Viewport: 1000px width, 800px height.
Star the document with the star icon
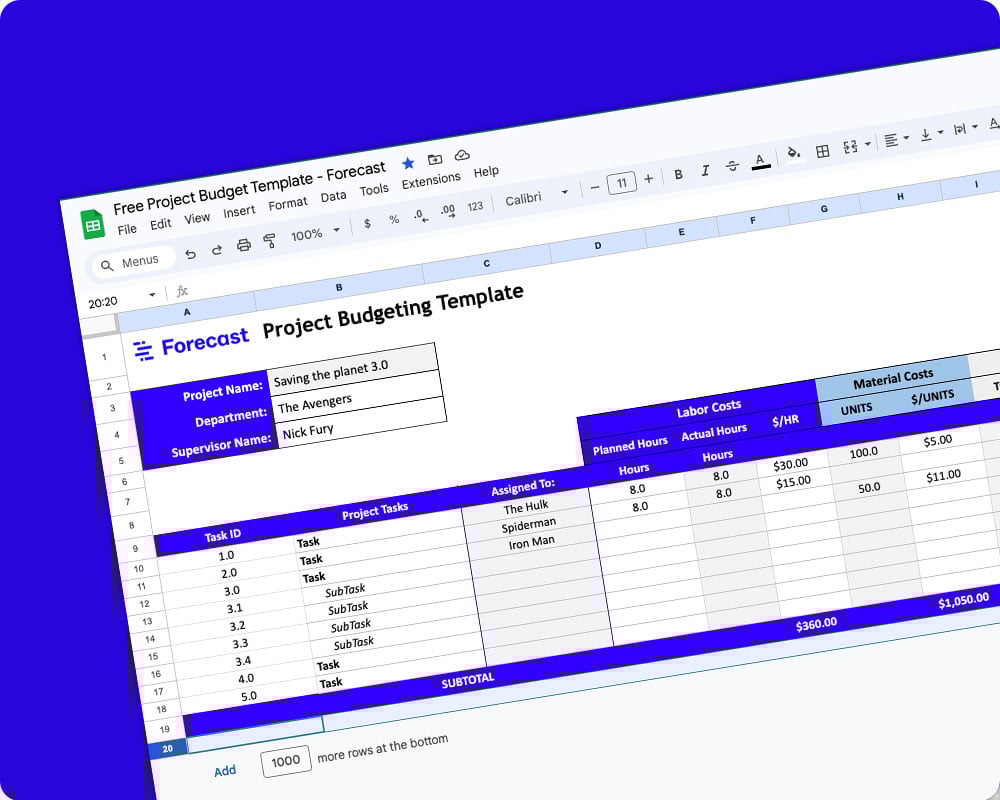tap(408, 163)
